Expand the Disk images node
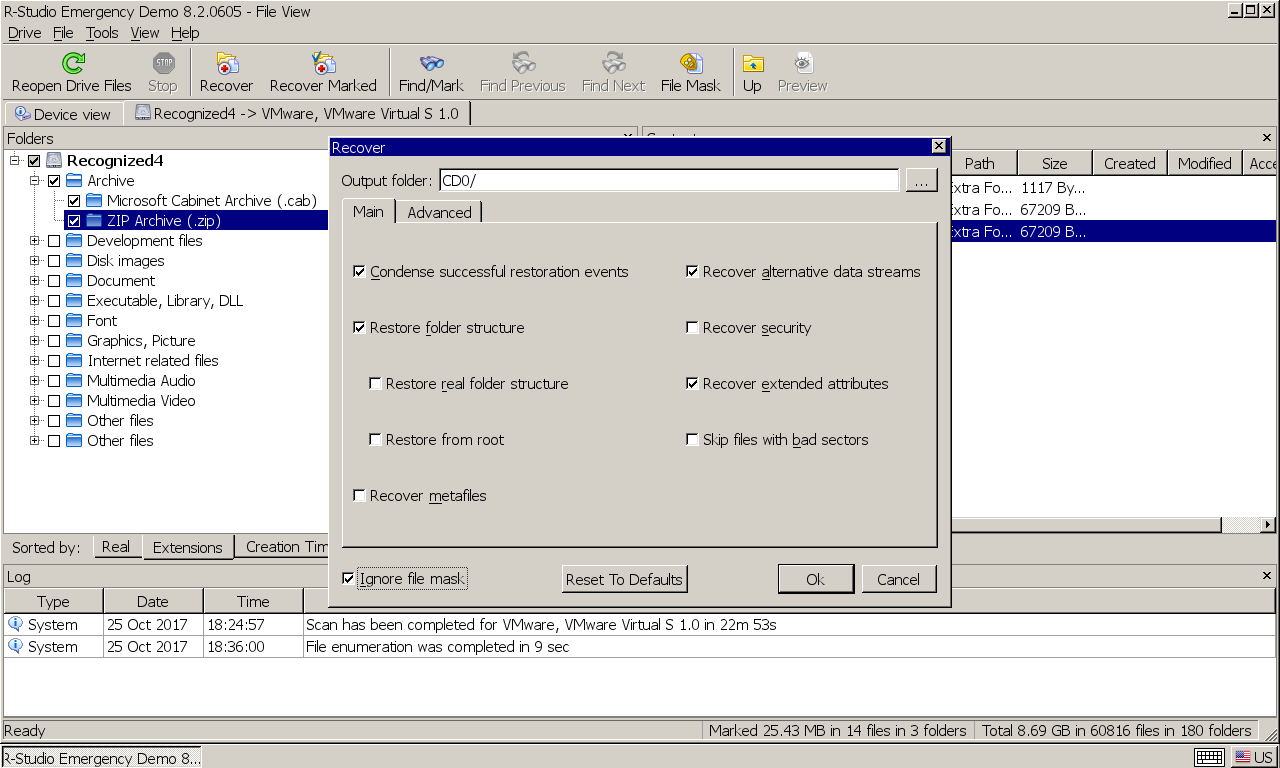Screen dimensions: 1280x768 coord(36,261)
